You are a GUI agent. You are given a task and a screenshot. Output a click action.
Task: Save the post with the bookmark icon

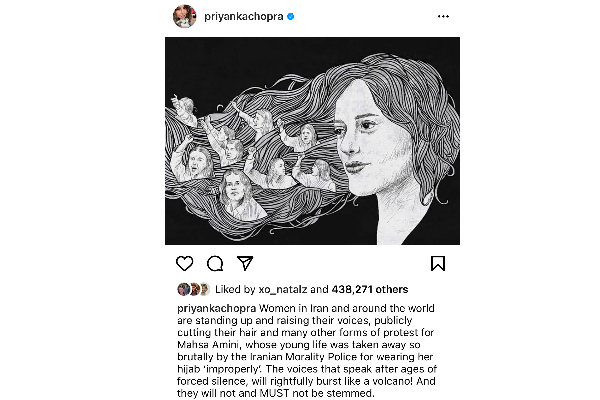(x=438, y=264)
